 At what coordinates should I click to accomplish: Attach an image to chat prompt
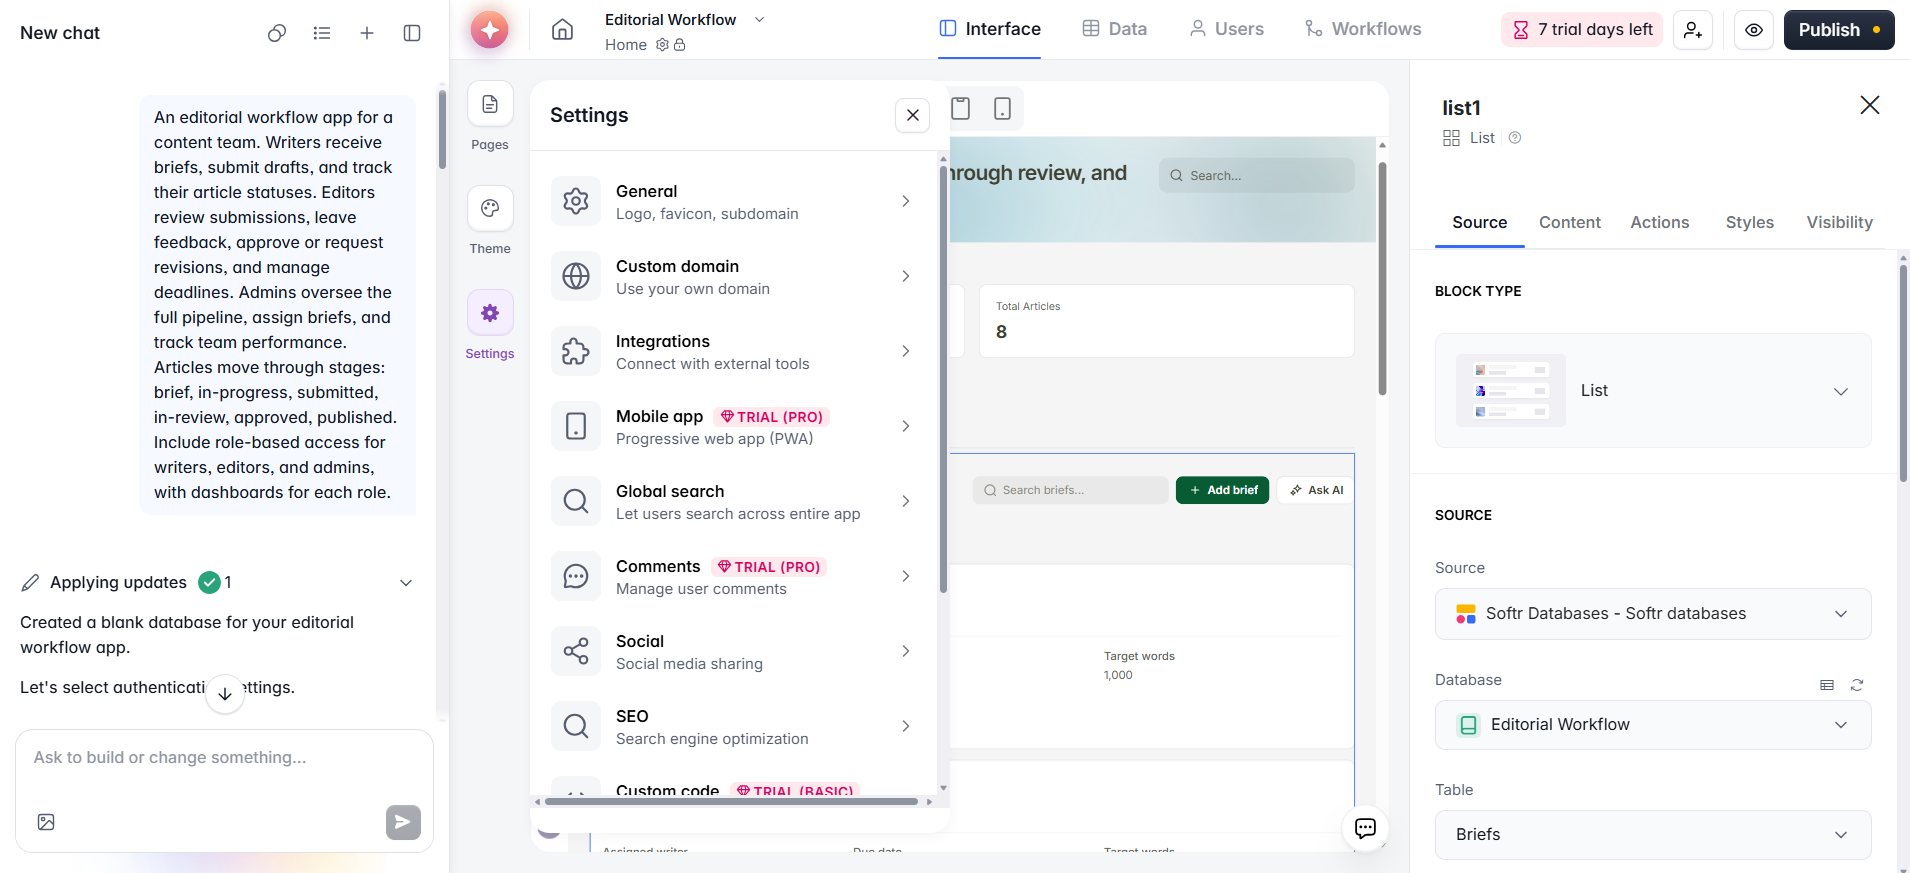(46, 822)
